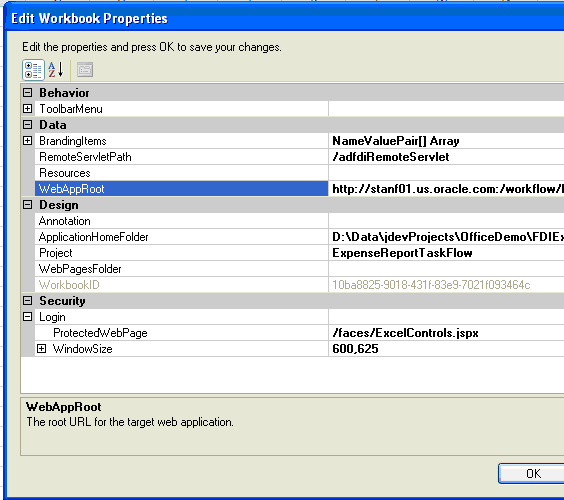Edit the ProtectedWebPage value field

pos(446,333)
